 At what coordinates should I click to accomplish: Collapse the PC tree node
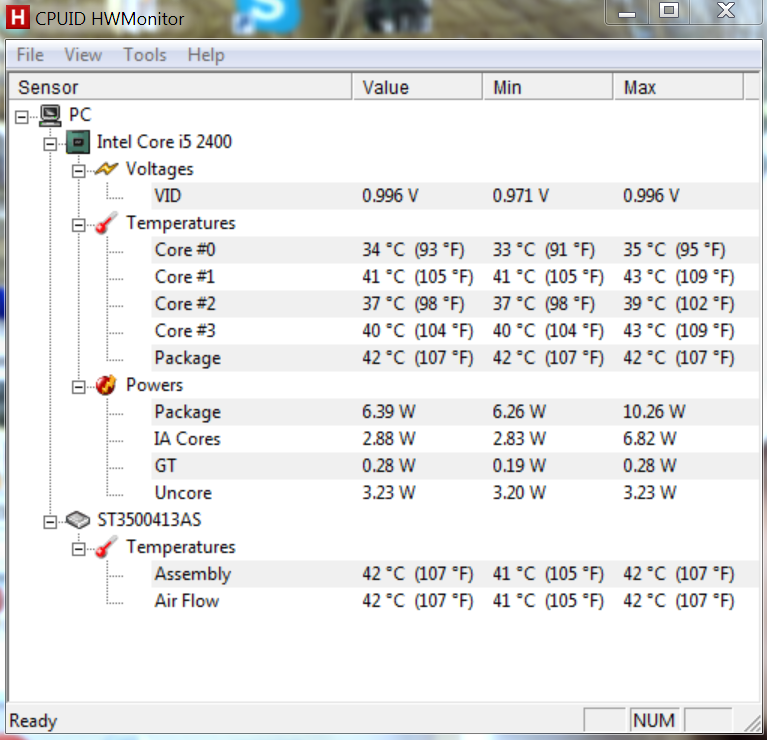[22, 117]
